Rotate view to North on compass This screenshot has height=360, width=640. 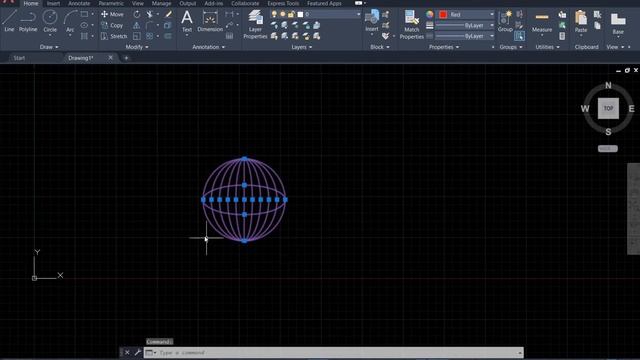coord(608,85)
